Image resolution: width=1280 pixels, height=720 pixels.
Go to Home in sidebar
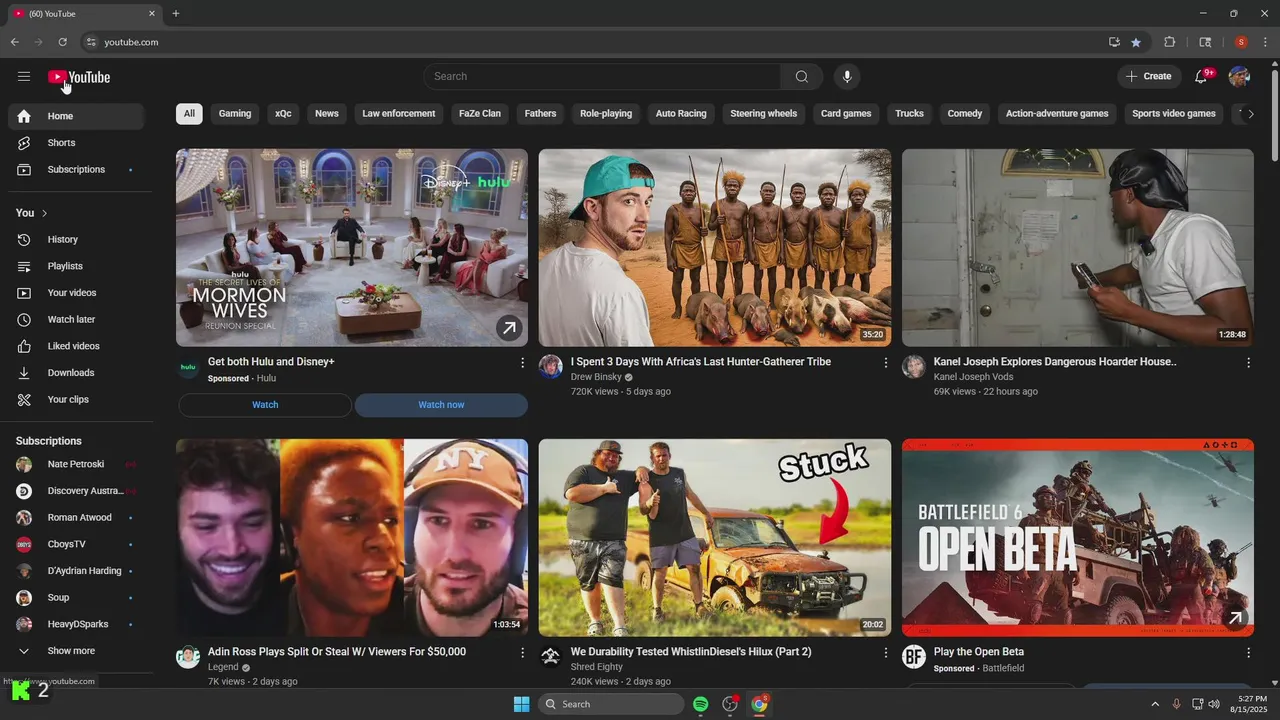(76, 116)
